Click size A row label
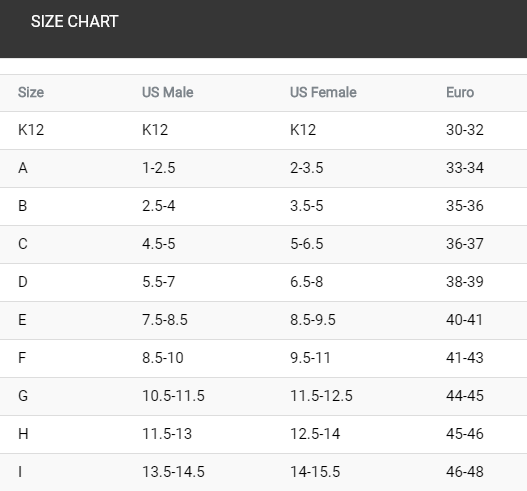This screenshot has height=491, width=527. click(x=23, y=168)
